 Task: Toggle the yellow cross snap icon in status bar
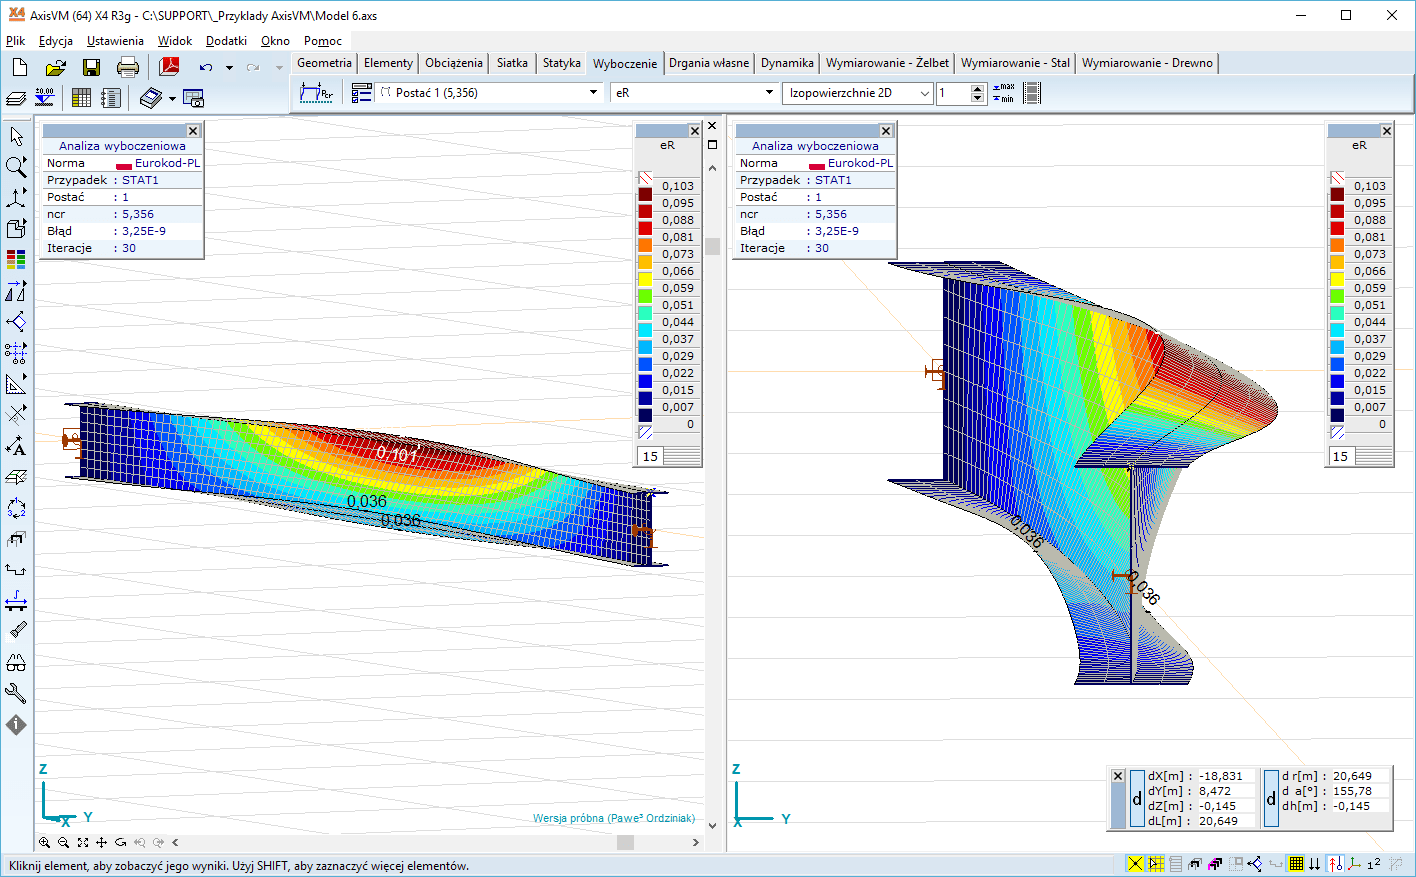click(x=1135, y=864)
